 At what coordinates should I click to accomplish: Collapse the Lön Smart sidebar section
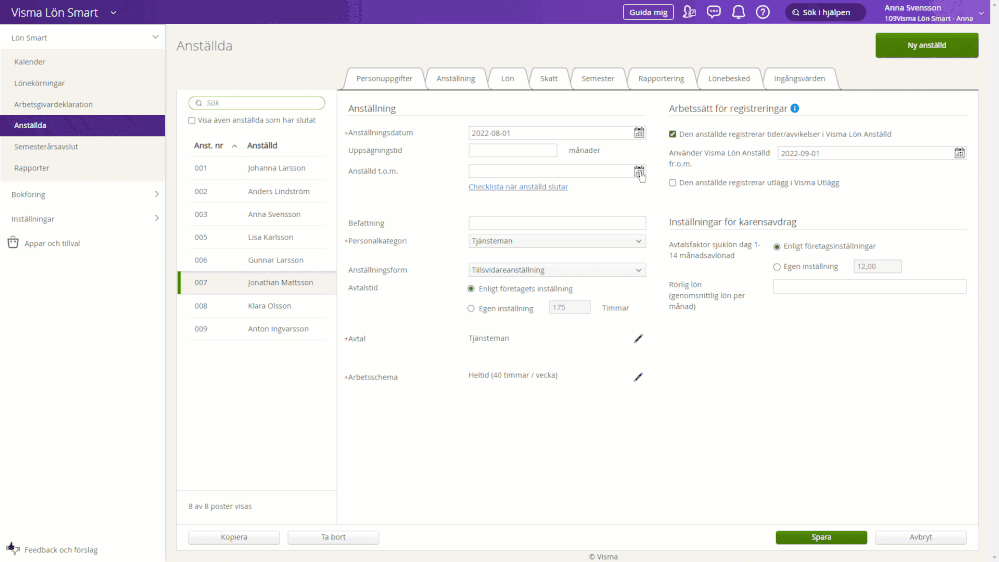pos(155,37)
